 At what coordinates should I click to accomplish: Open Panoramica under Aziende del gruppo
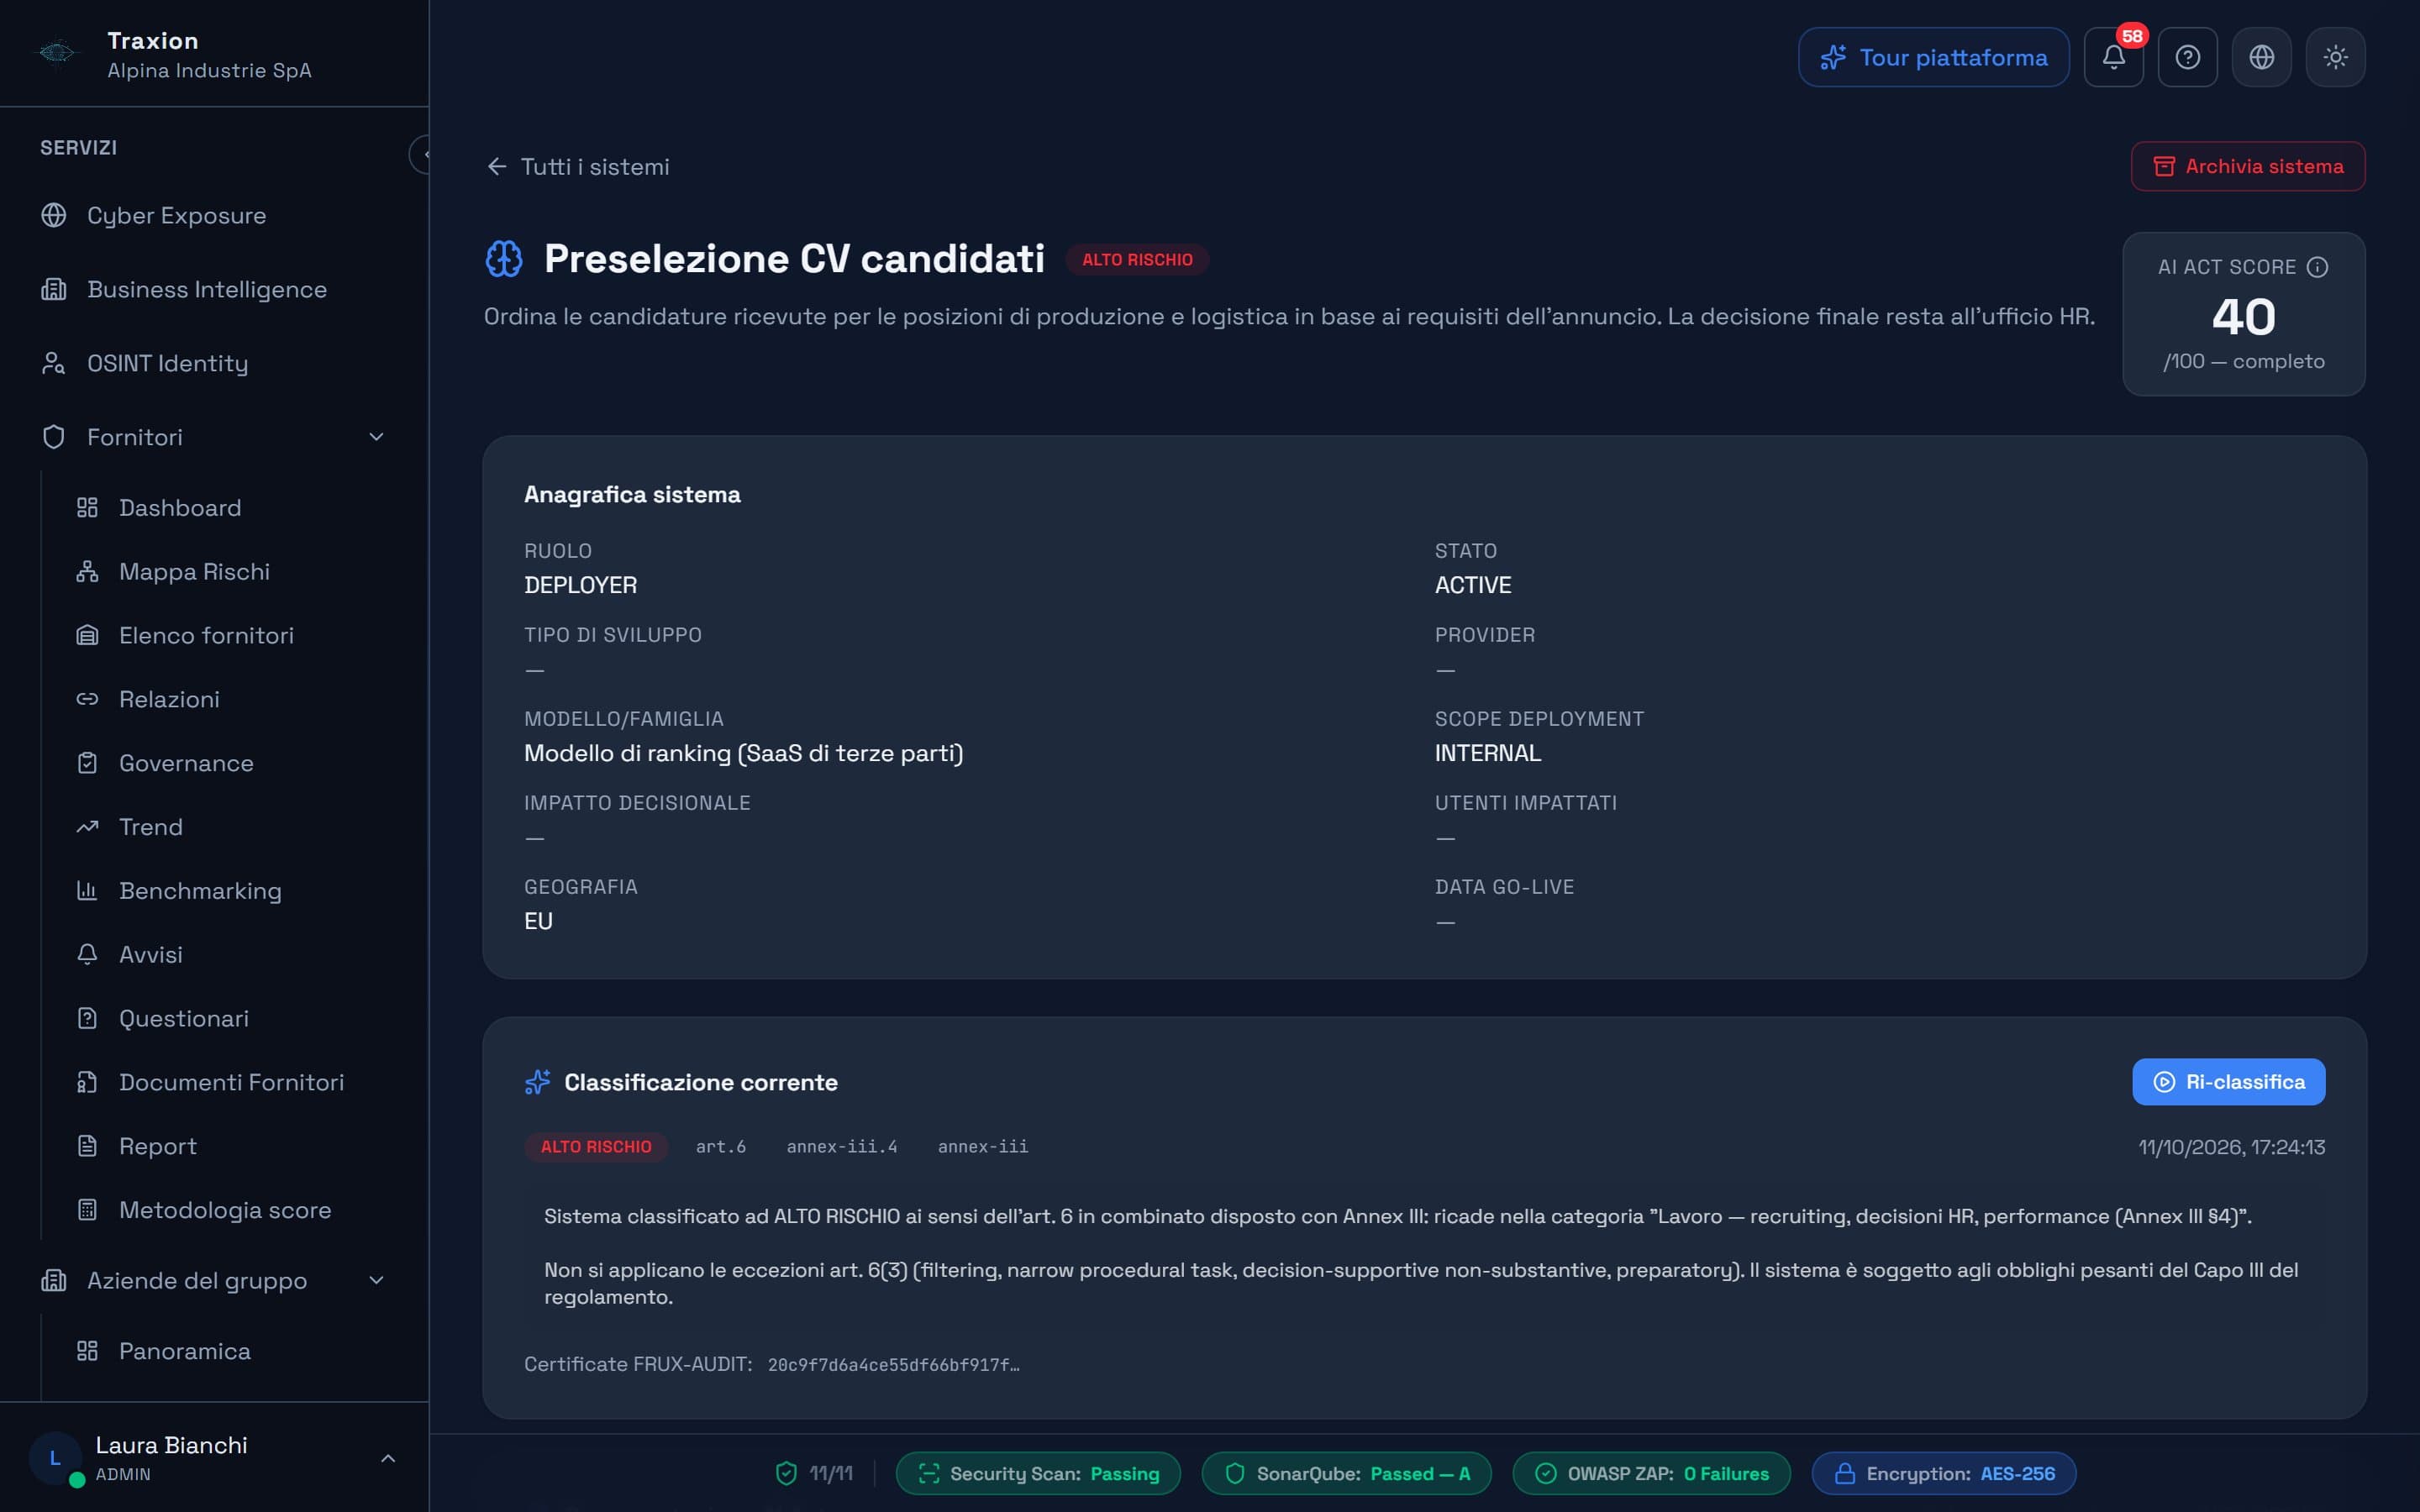230,1351
